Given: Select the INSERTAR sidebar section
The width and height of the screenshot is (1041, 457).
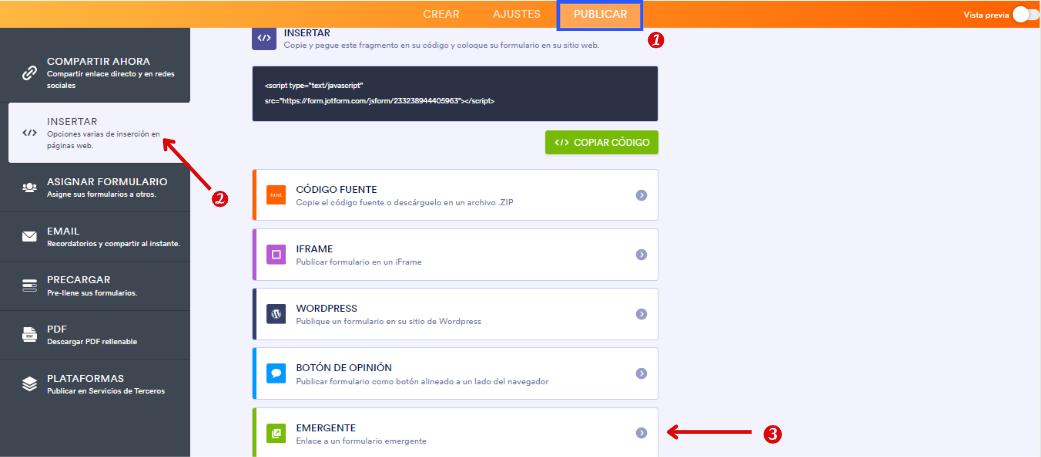Looking at the screenshot, I should [99, 133].
